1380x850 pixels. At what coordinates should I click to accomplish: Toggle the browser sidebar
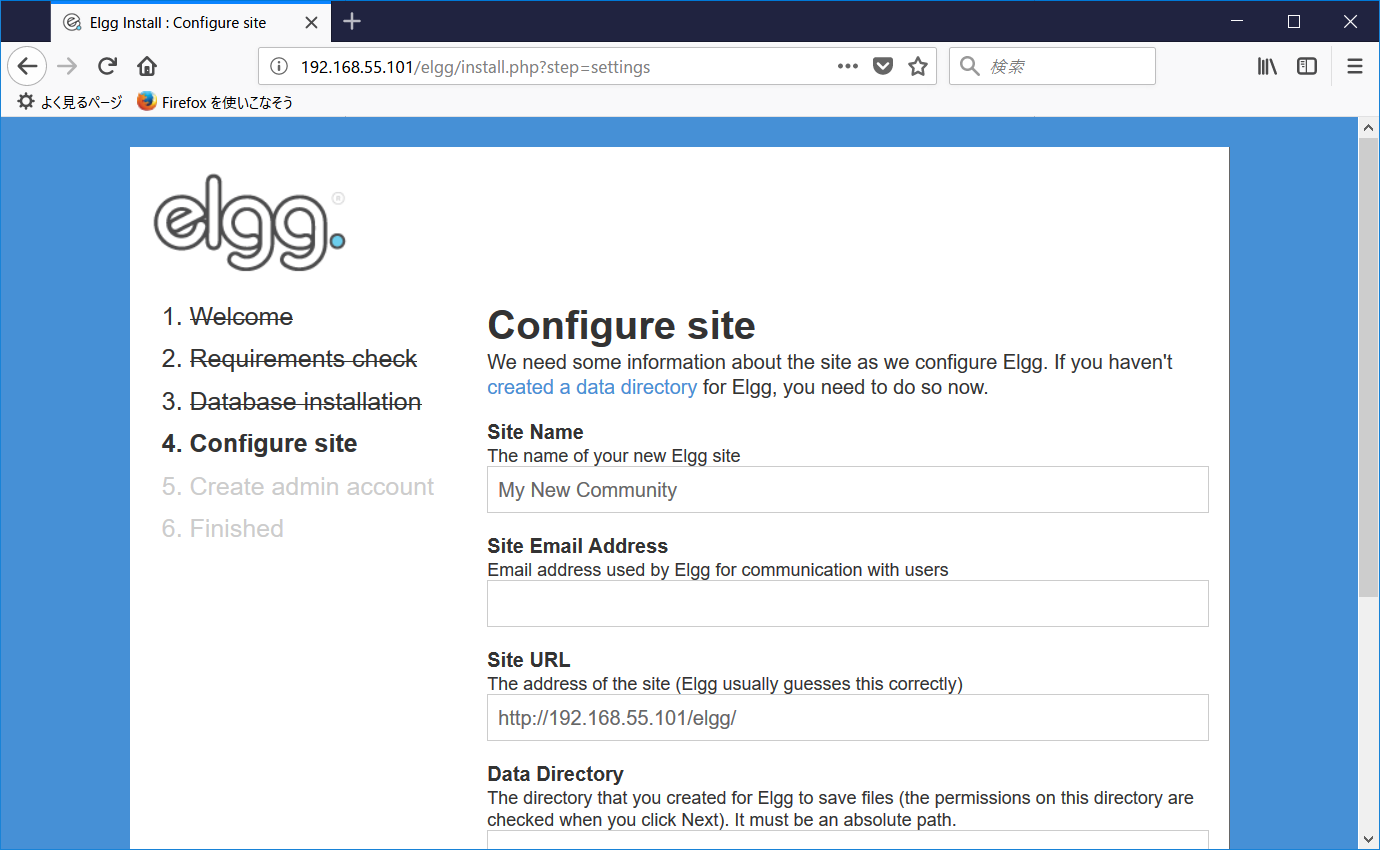coord(1307,66)
